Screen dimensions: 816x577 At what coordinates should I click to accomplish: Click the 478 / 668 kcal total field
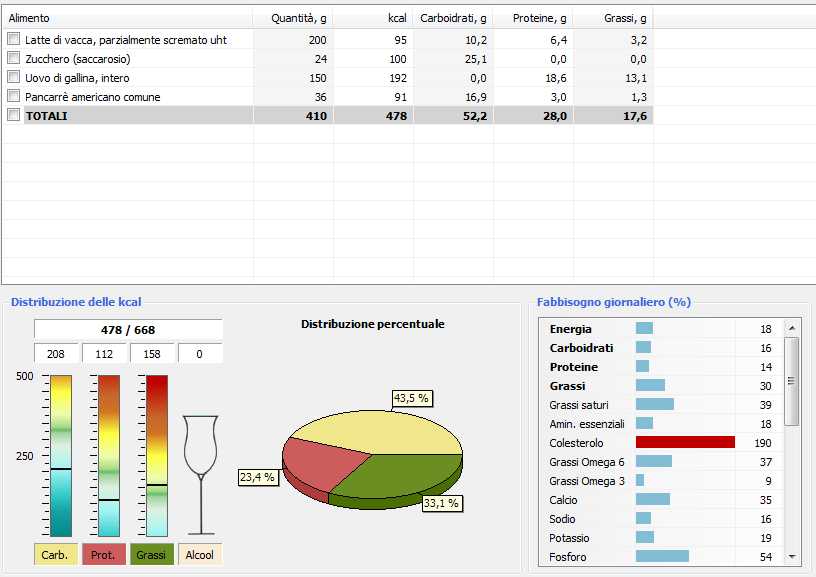pyautogui.click(x=128, y=330)
